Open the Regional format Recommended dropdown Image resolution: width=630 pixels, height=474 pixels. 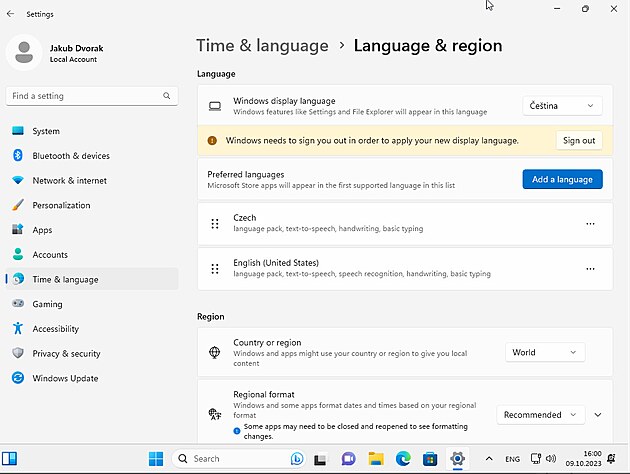click(541, 415)
